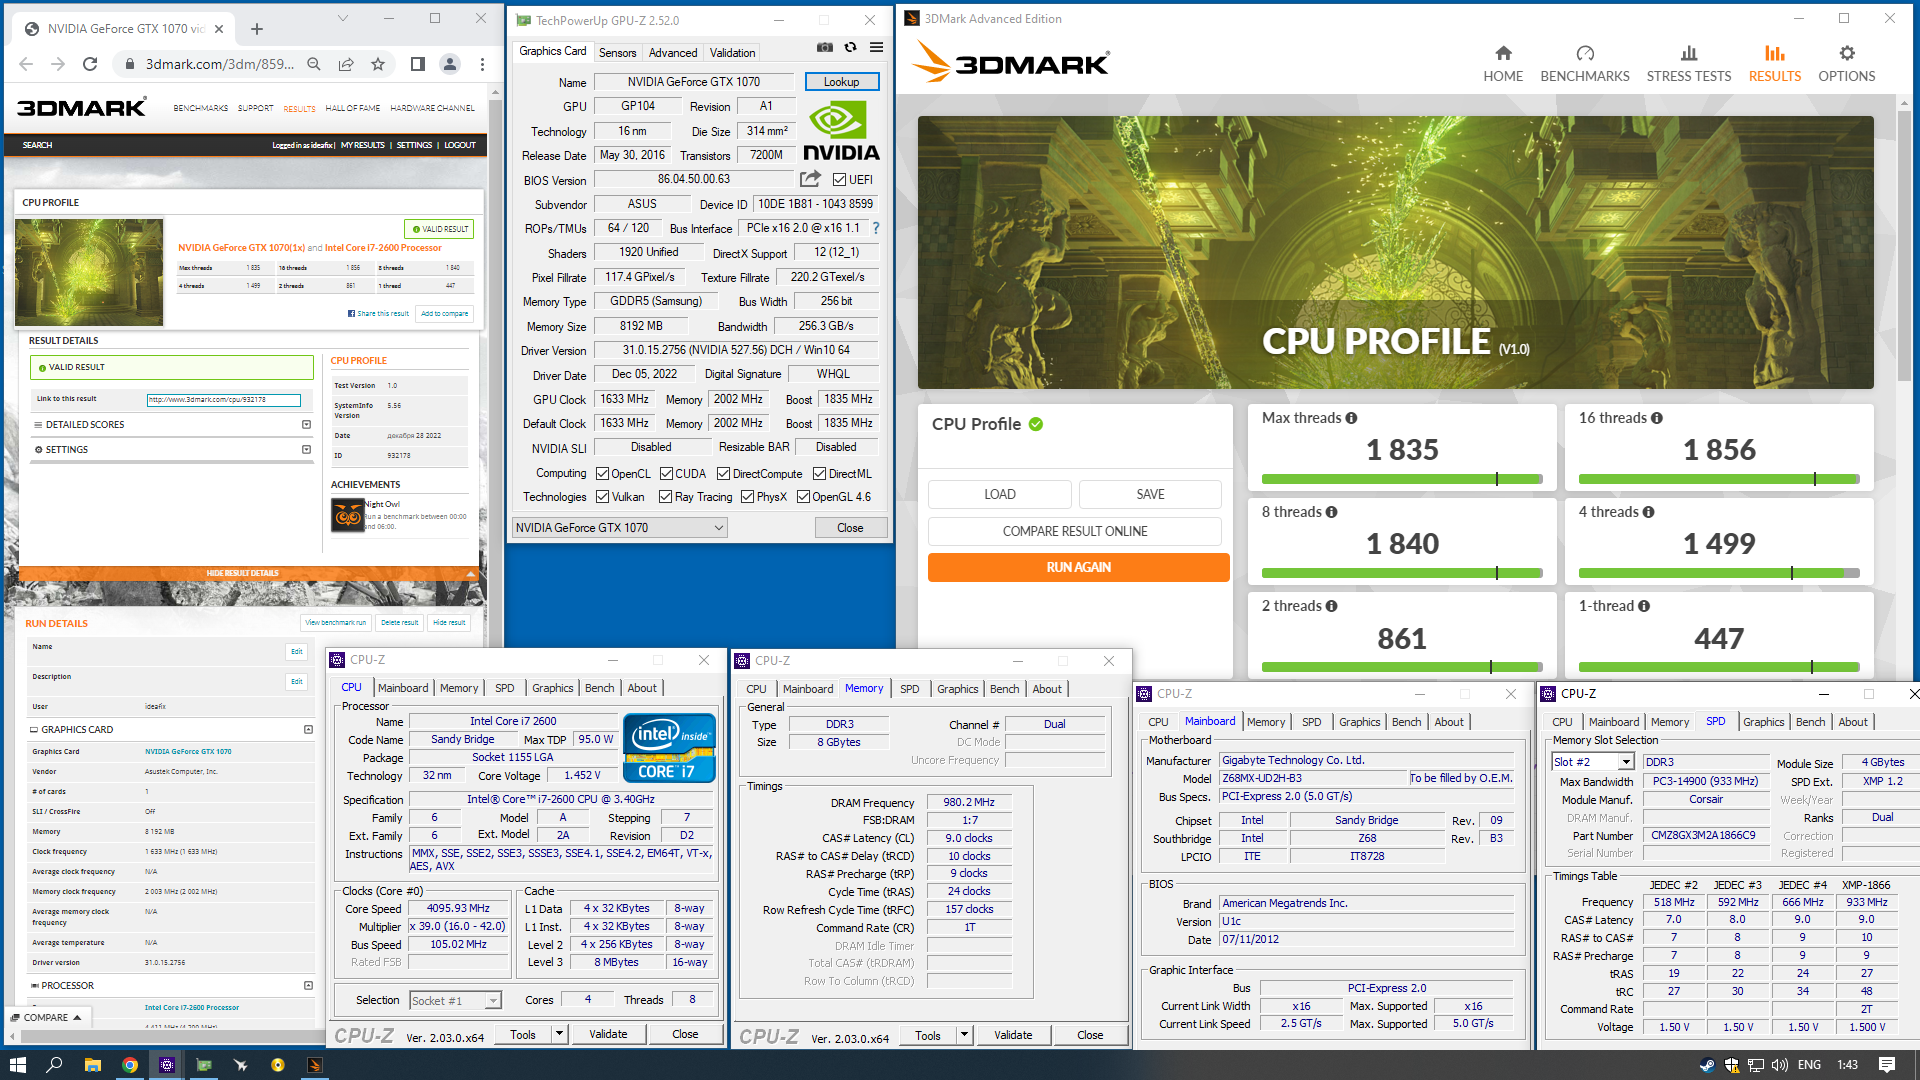The width and height of the screenshot is (1920, 1080).
Task: Click the Max threads info icon
Action: [x=1351, y=418]
